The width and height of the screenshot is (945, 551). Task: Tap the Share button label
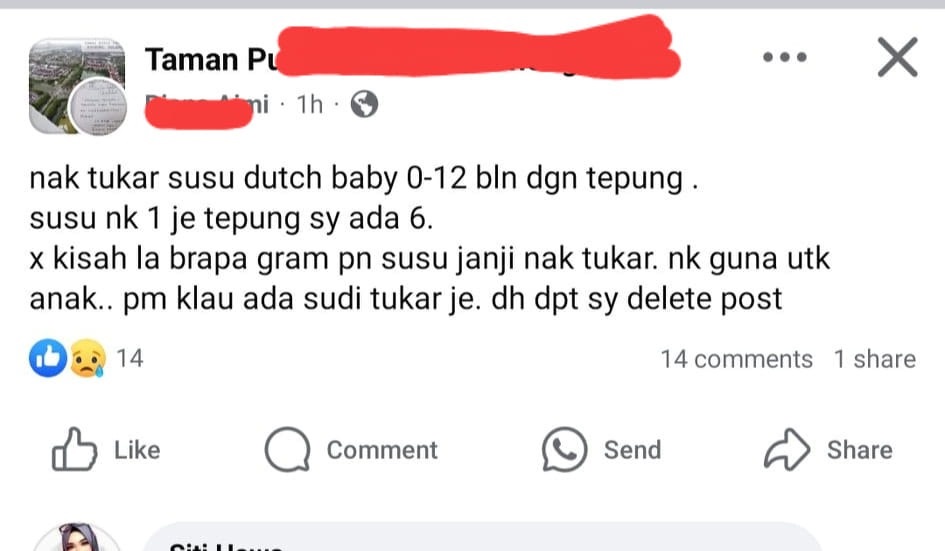[860, 450]
